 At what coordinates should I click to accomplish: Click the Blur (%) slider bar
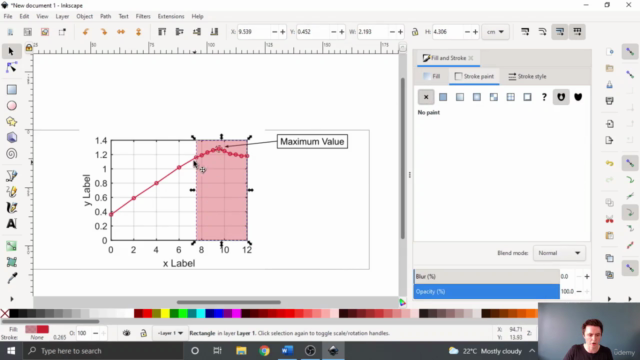[487, 276]
